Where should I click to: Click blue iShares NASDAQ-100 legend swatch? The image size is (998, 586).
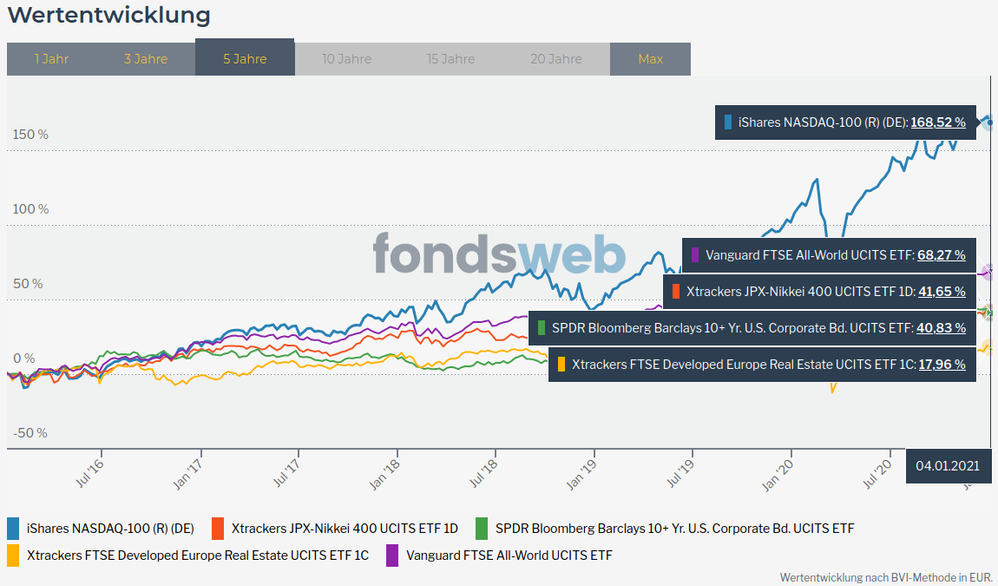tap(14, 528)
